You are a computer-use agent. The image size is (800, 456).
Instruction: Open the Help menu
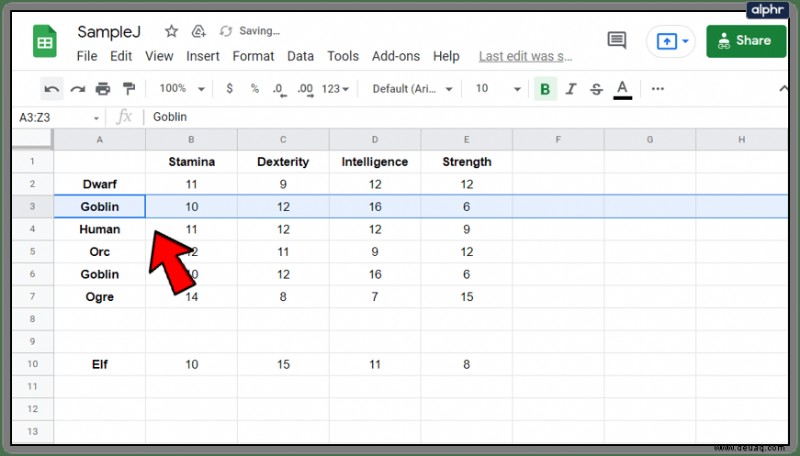446,56
